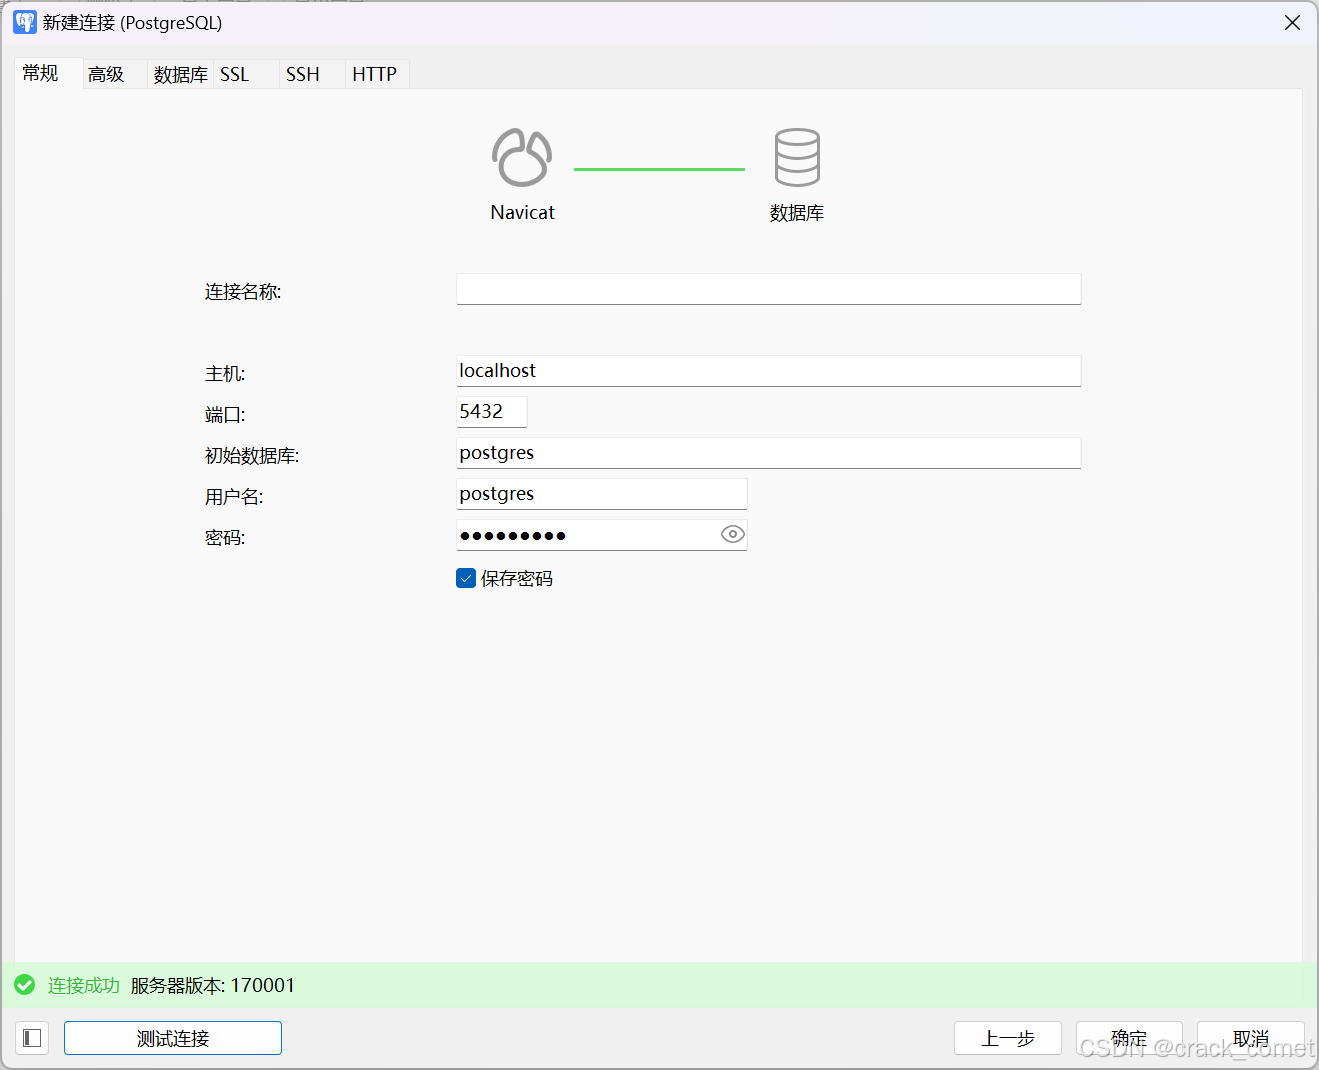Toggle the side panel icon button
Image resolution: width=1319 pixels, height=1070 pixels.
(x=32, y=1038)
